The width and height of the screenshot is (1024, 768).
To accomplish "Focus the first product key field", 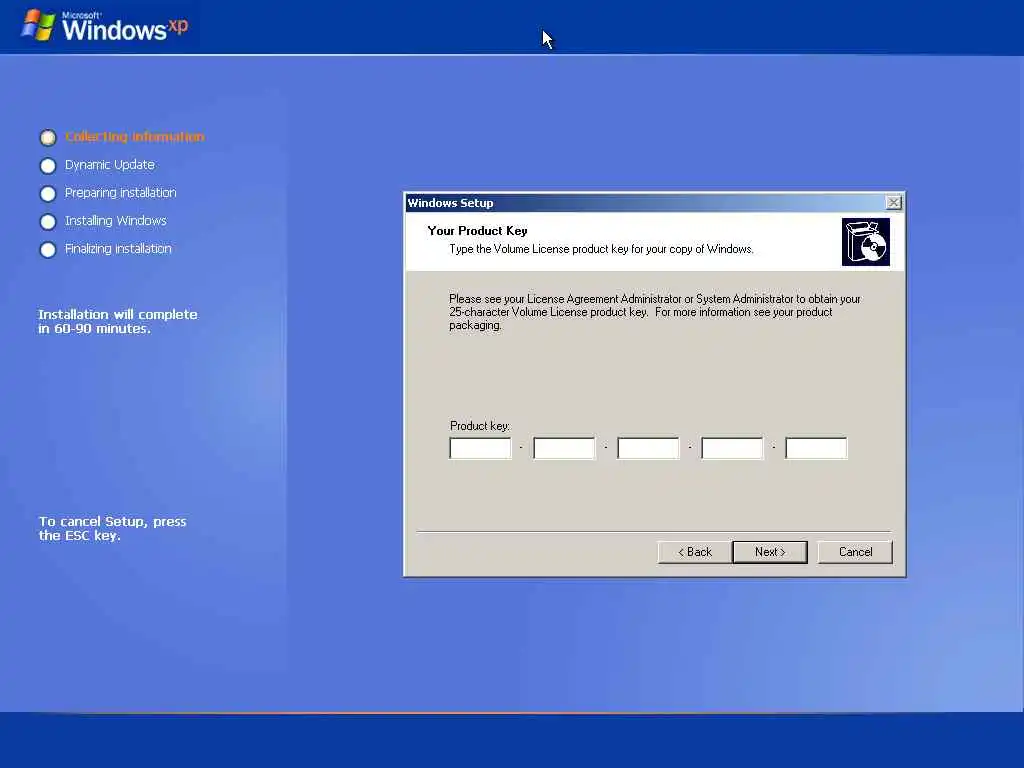I will (x=480, y=448).
